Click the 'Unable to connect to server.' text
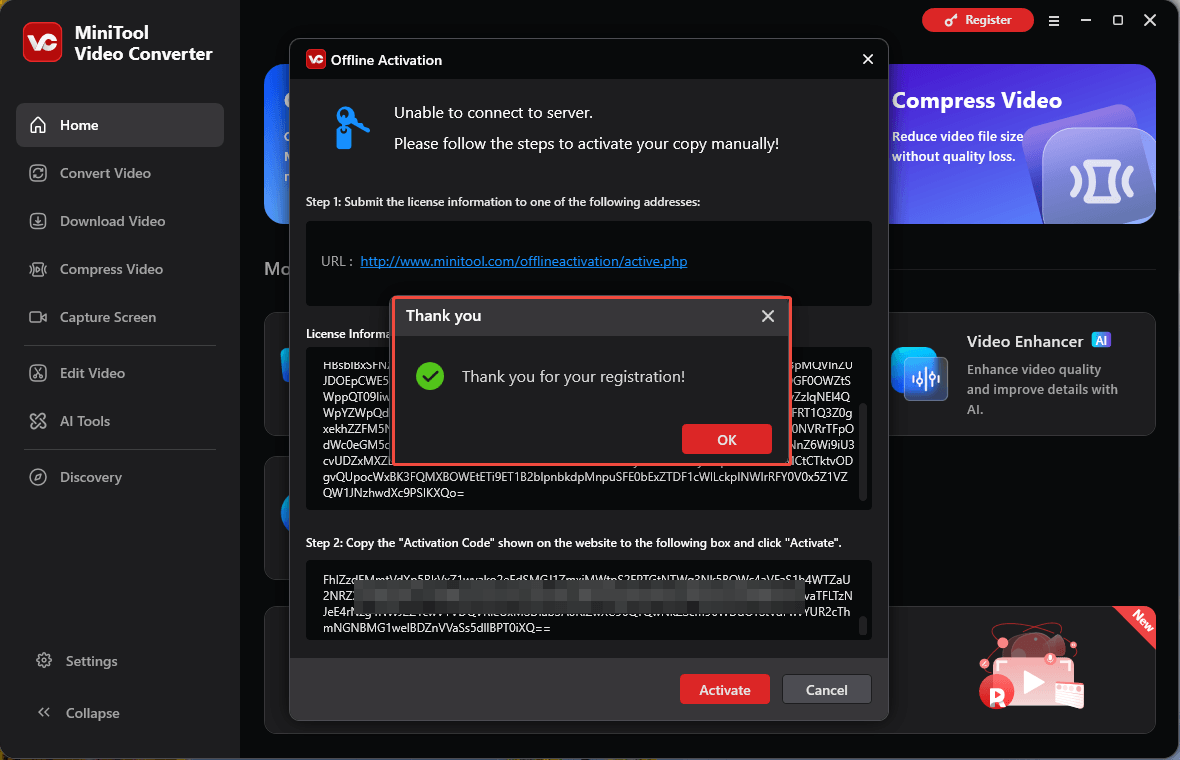The height and width of the screenshot is (760, 1180). [493, 113]
